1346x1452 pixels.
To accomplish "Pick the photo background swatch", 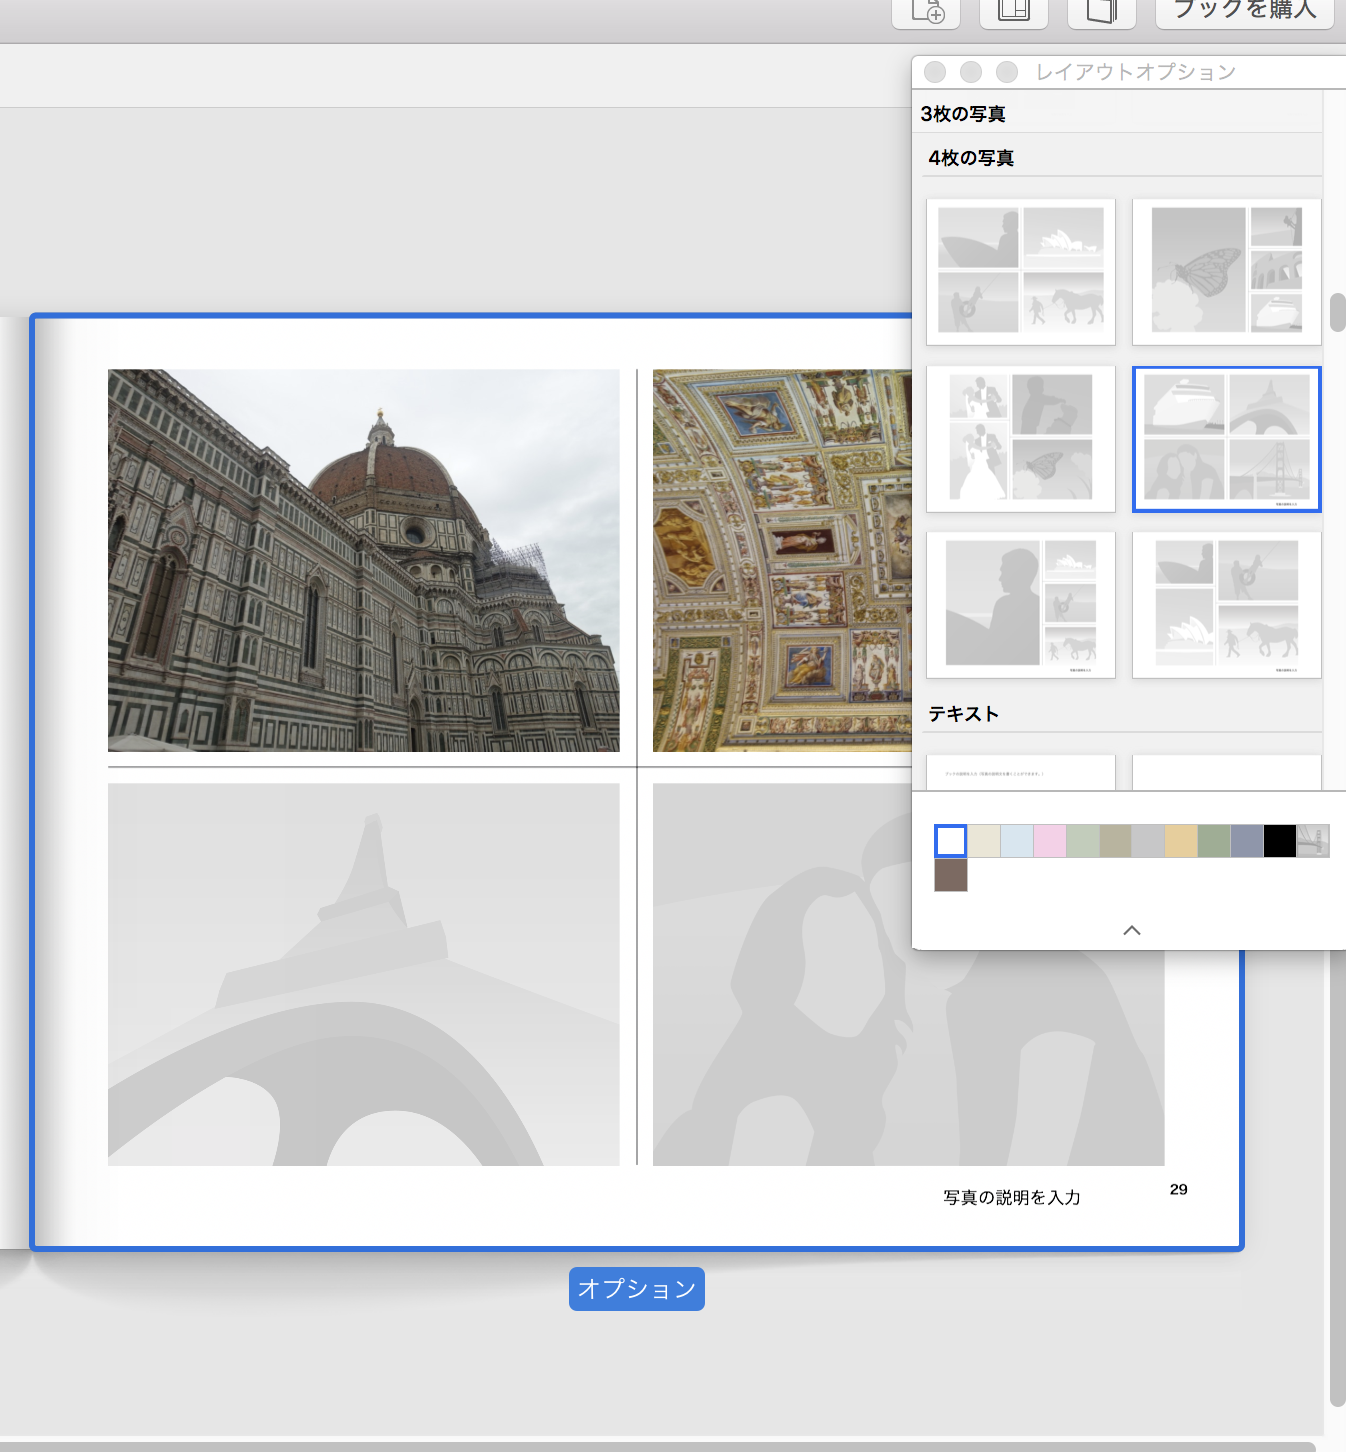I will click(1313, 841).
